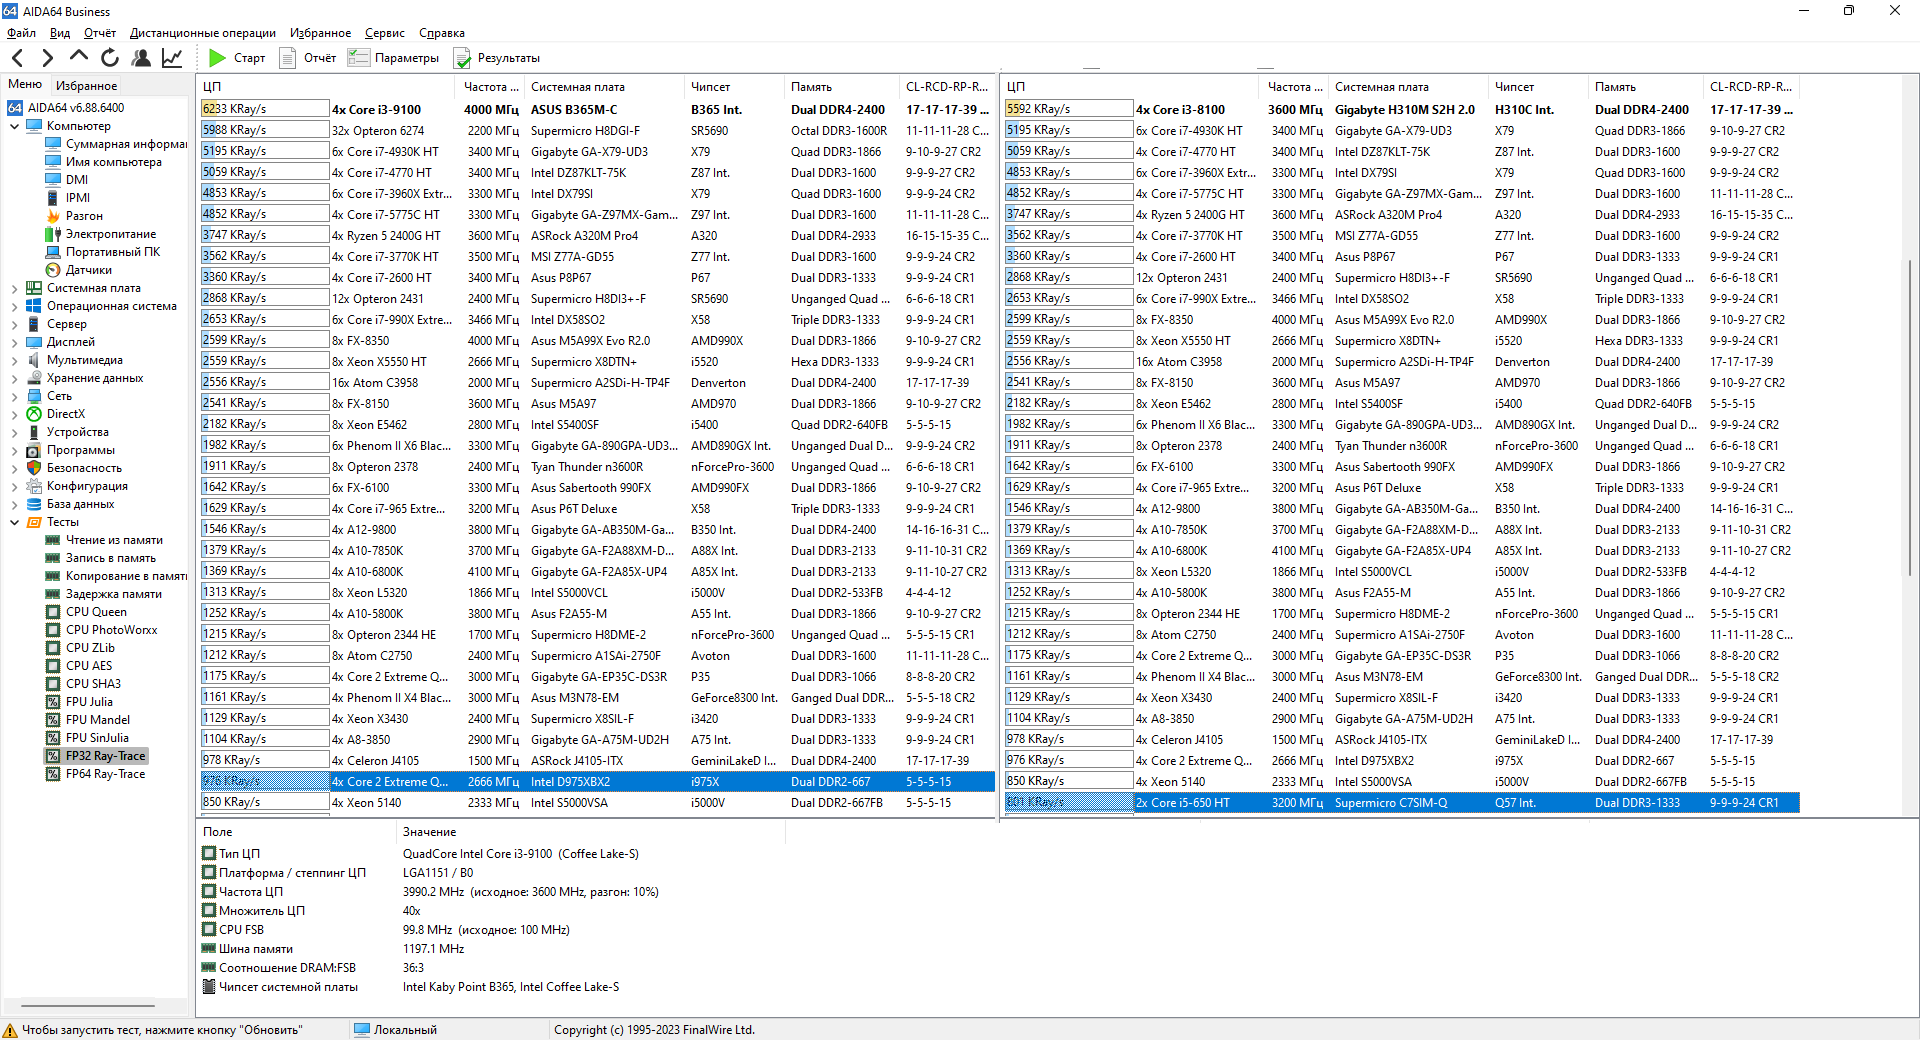Select the CPU Queen benchmark

(x=87, y=612)
